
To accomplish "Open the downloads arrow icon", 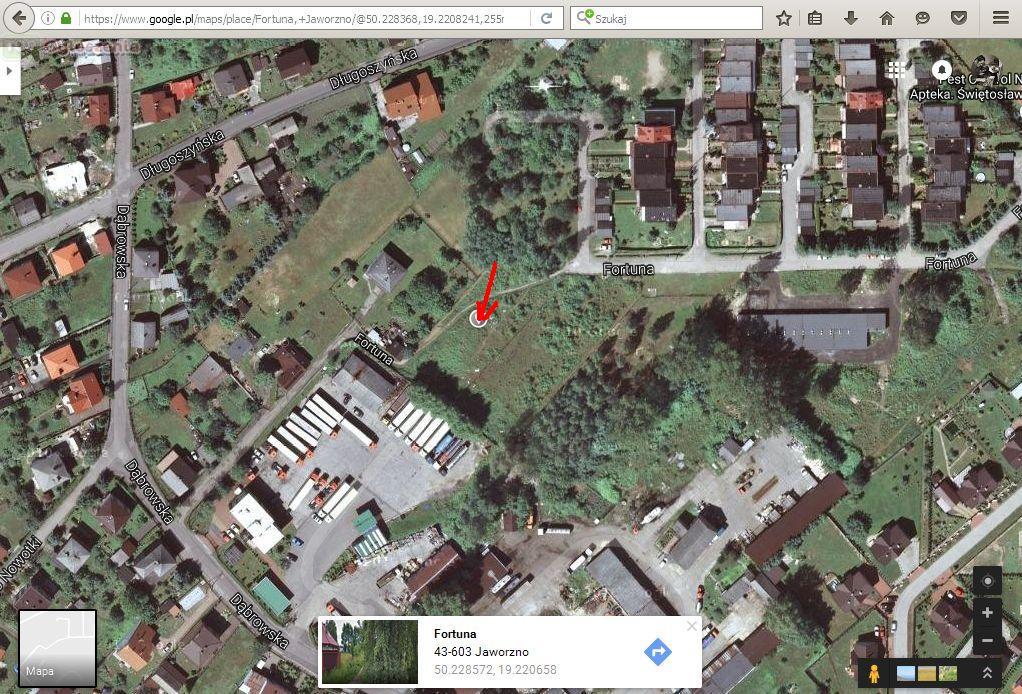I will tap(851, 18).
